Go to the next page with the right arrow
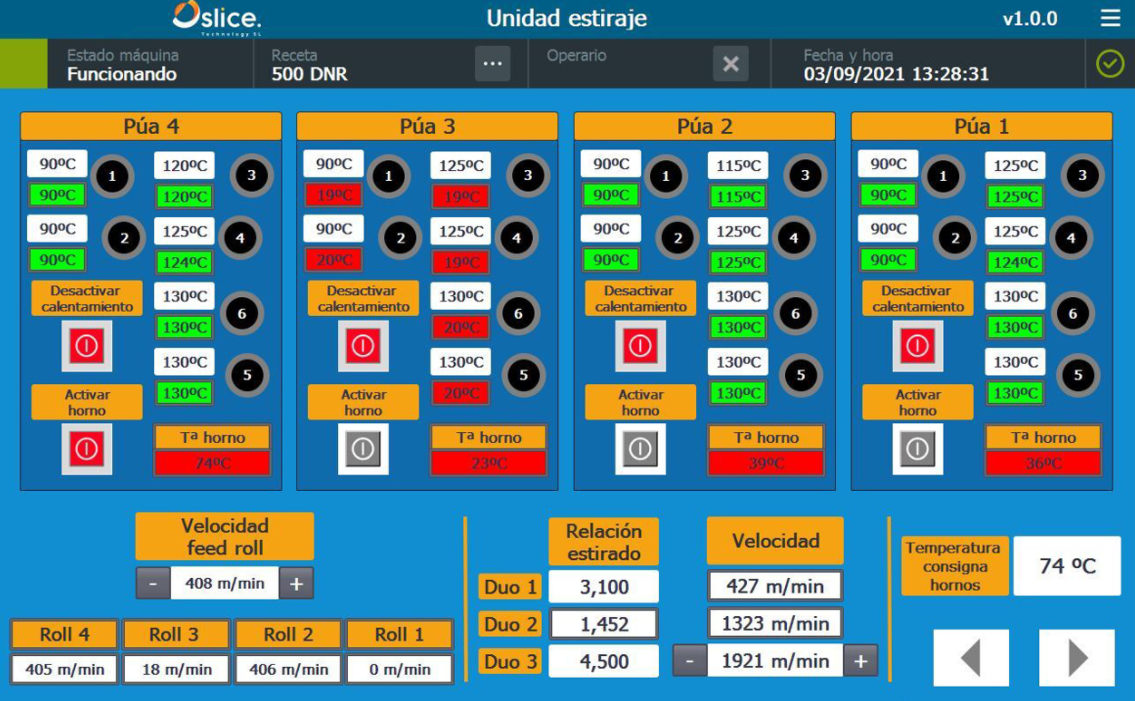This screenshot has width=1135, height=701. pos(1077,657)
